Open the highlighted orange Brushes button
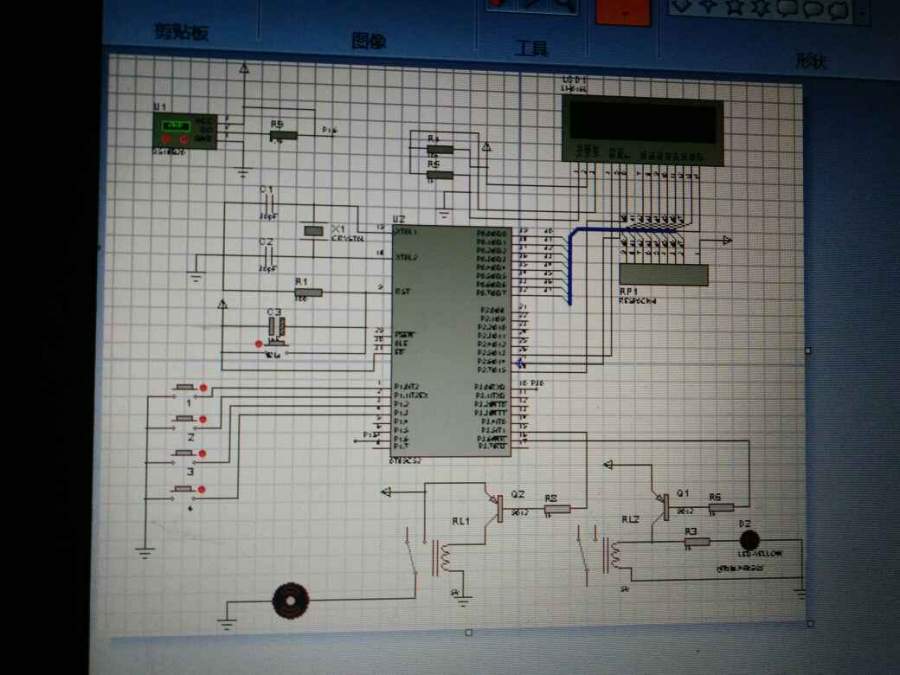 click(x=624, y=12)
